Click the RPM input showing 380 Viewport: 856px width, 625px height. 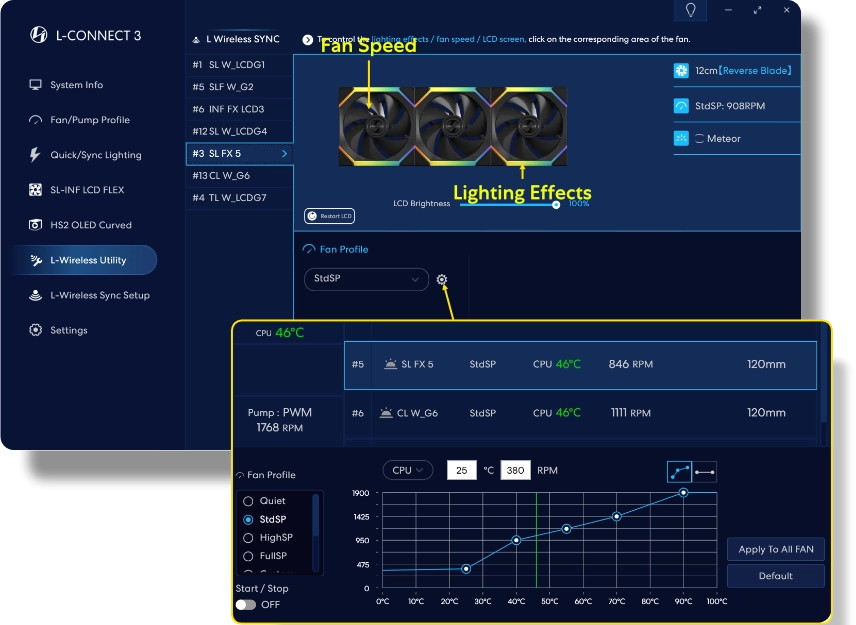pos(515,470)
